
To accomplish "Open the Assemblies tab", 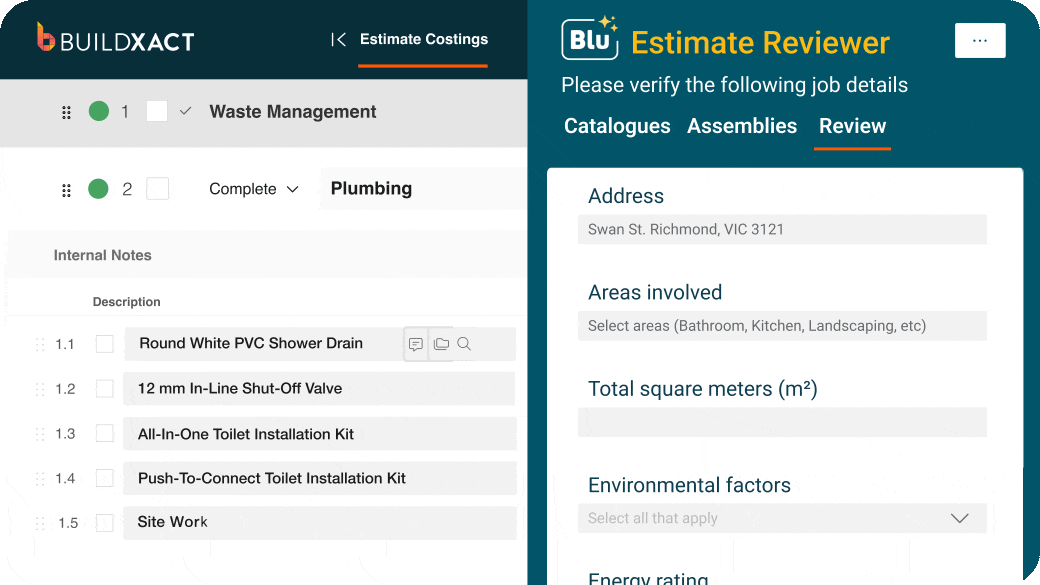I will click(742, 126).
